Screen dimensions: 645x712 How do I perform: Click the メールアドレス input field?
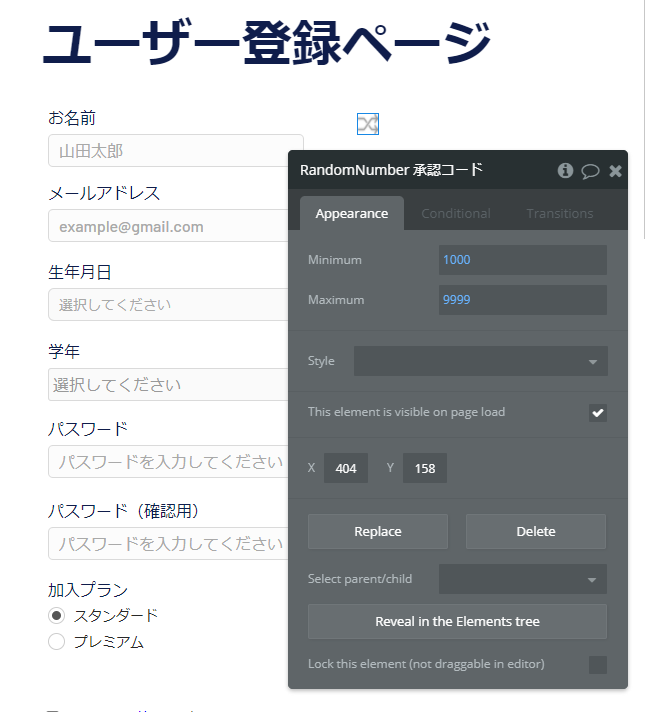pos(169,226)
